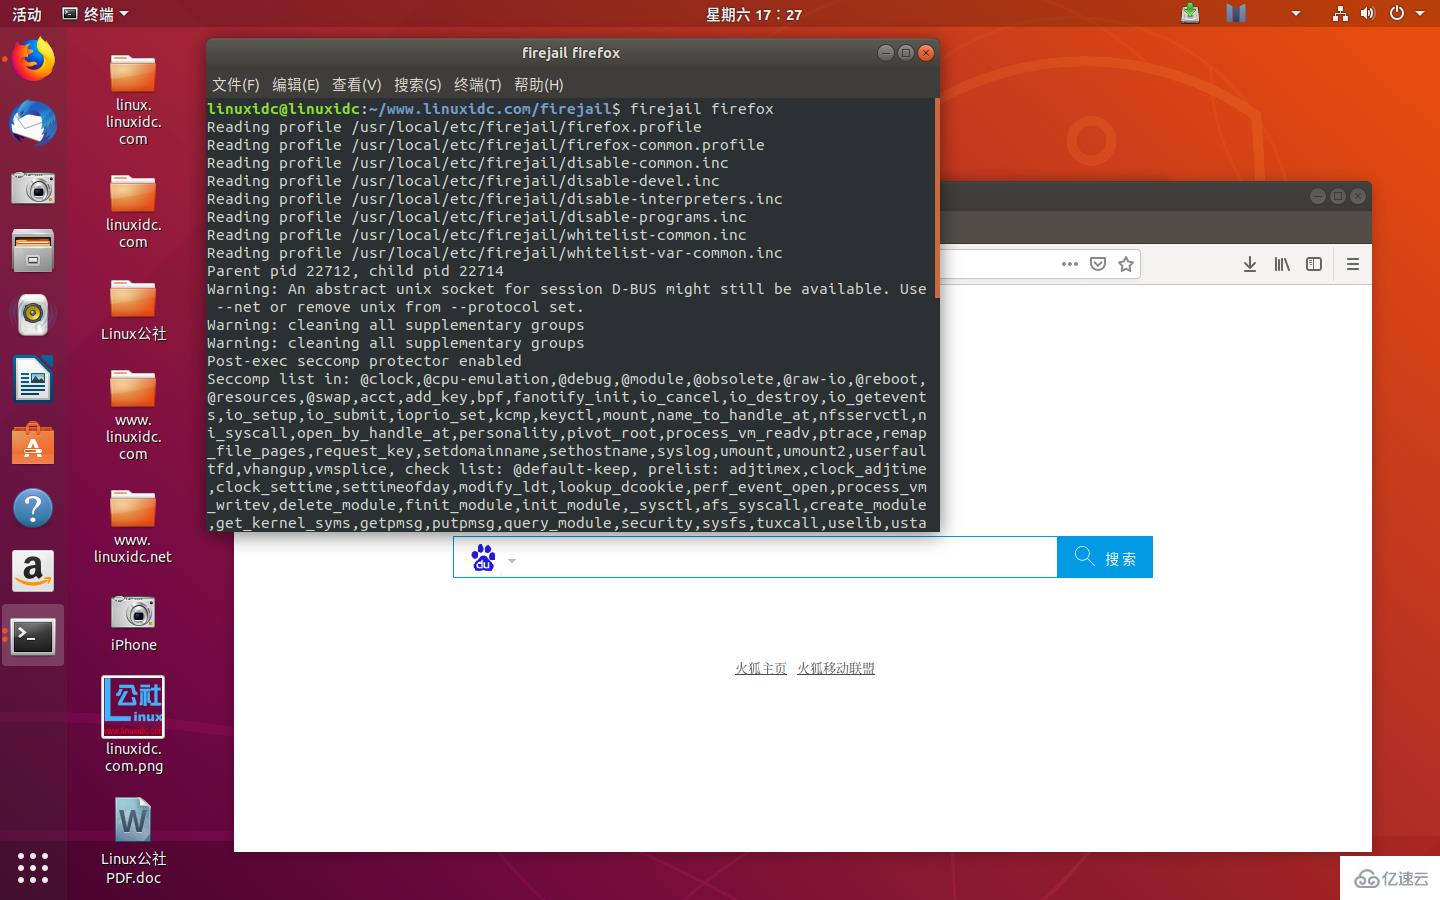Open the terminal 查看(V) menu
Screen dimensions: 1440x900
357,85
